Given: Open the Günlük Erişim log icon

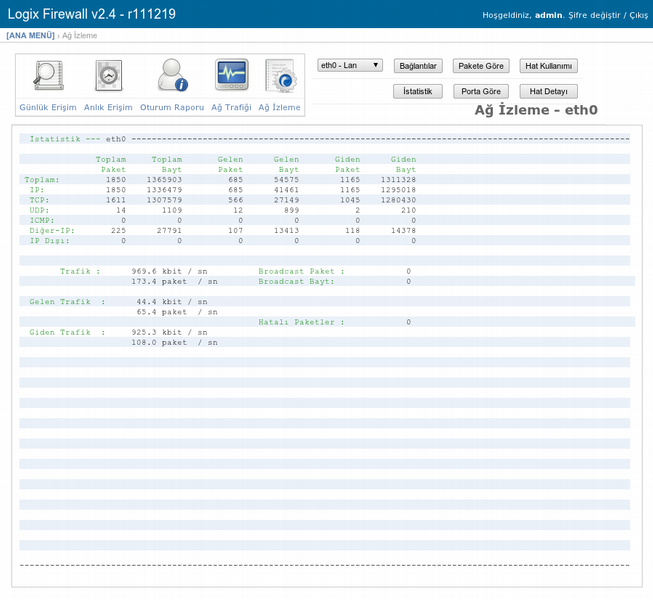Looking at the screenshot, I should pos(48,75).
